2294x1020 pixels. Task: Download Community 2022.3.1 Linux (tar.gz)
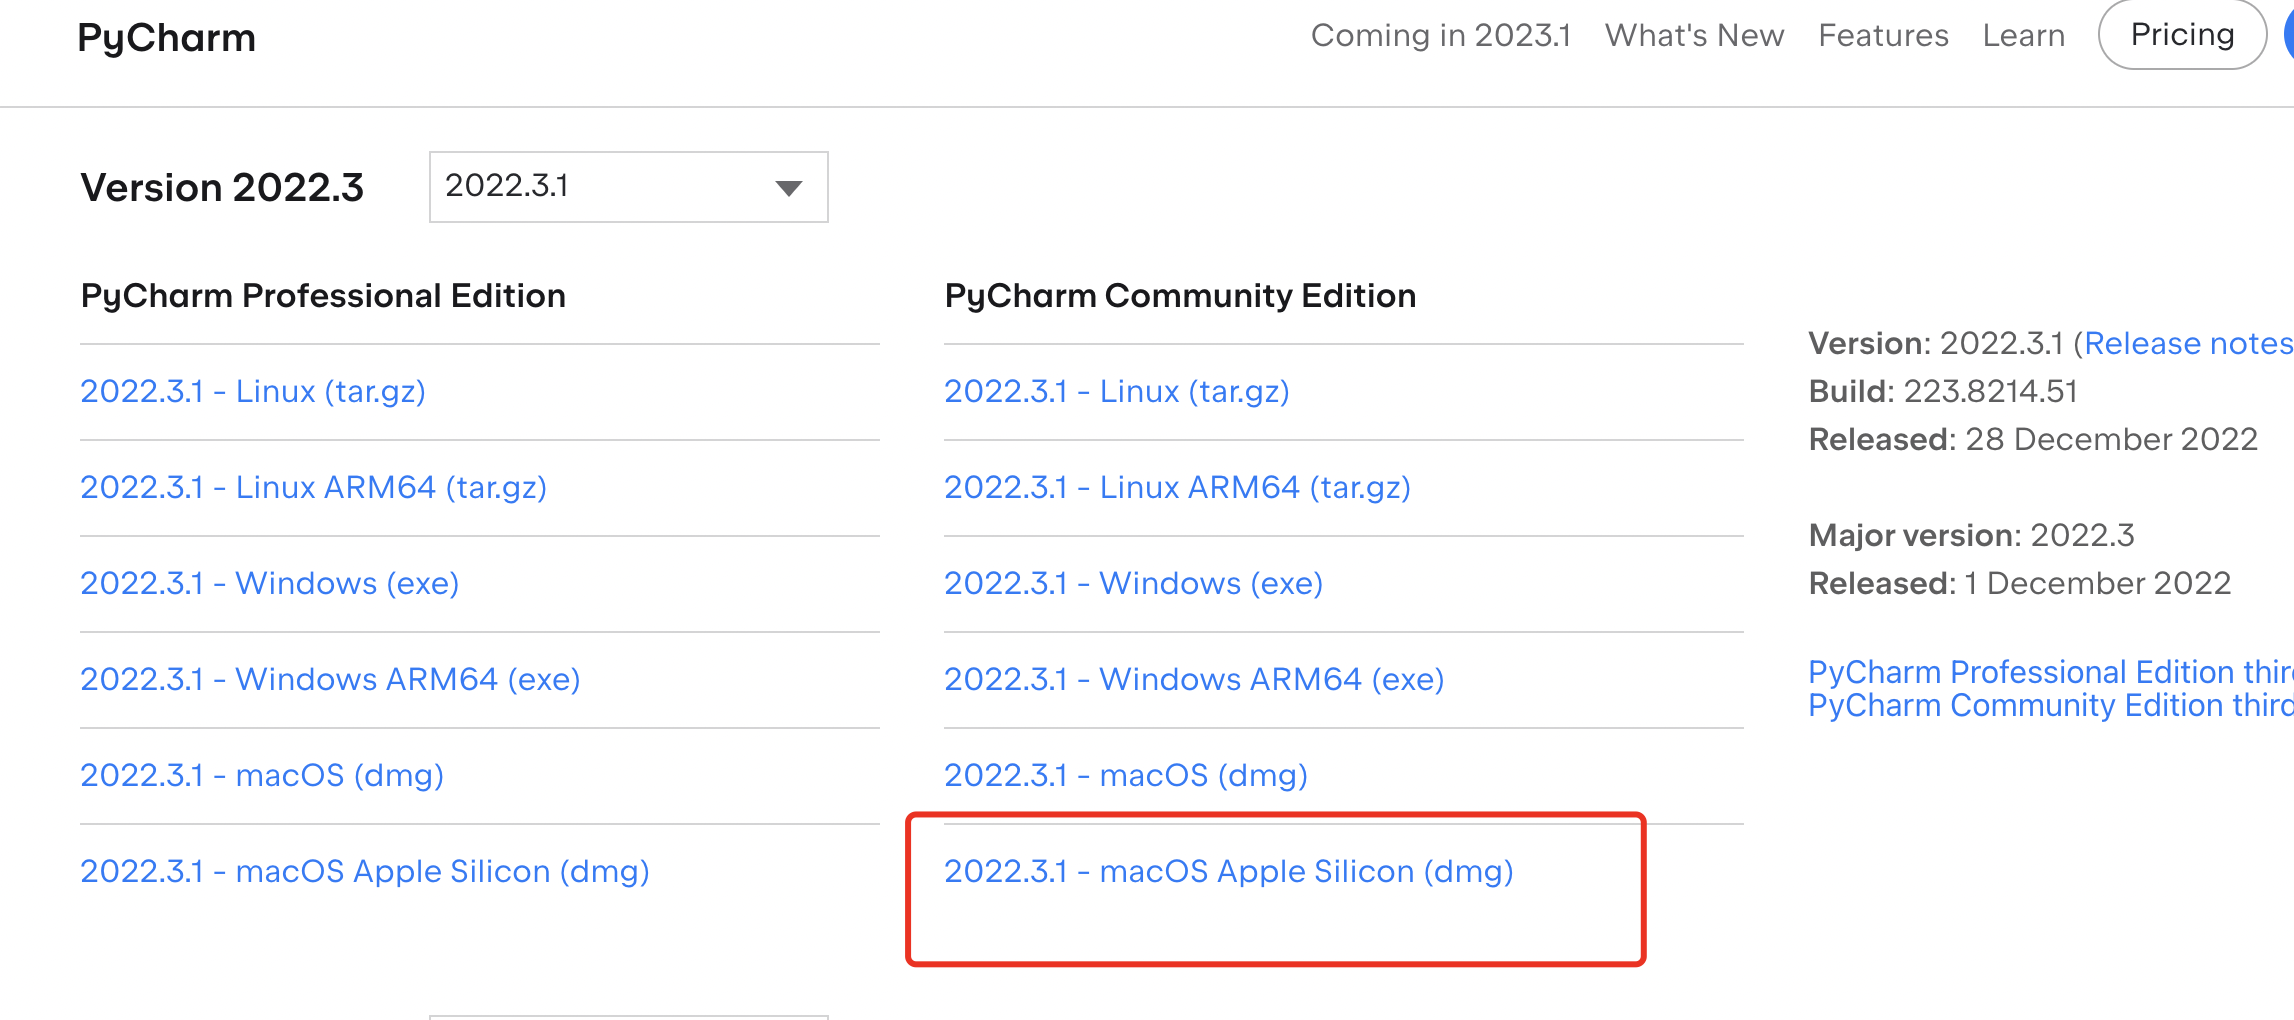pyautogui.click(x=1117, y=391)
